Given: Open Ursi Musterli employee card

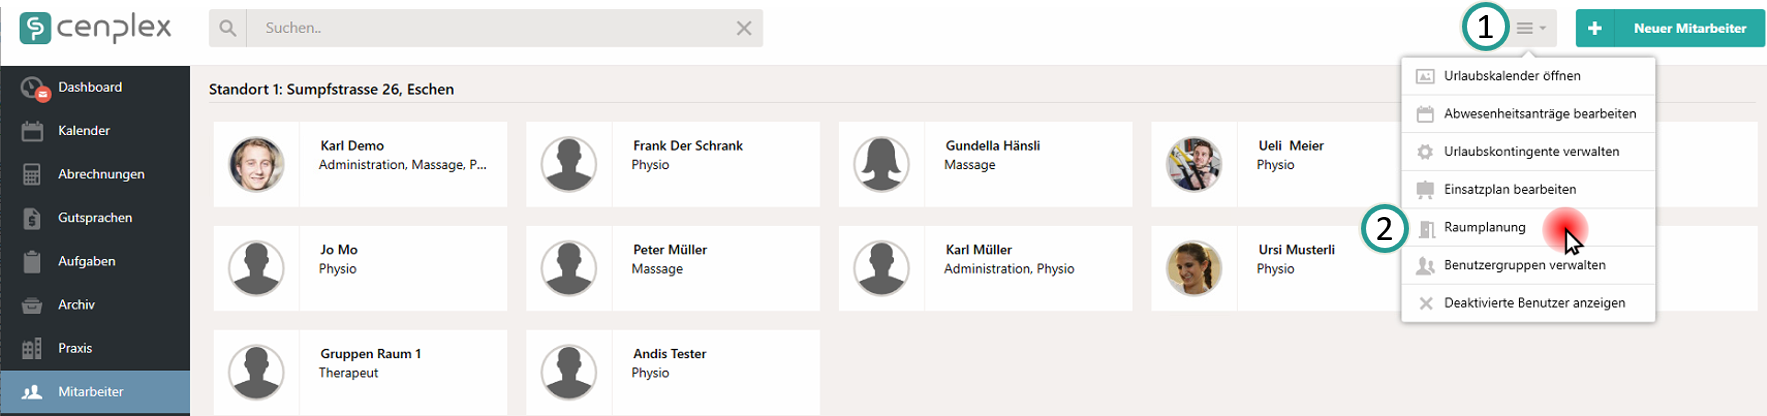Looking at the screenshot, I should click(x=1276, y=268).
